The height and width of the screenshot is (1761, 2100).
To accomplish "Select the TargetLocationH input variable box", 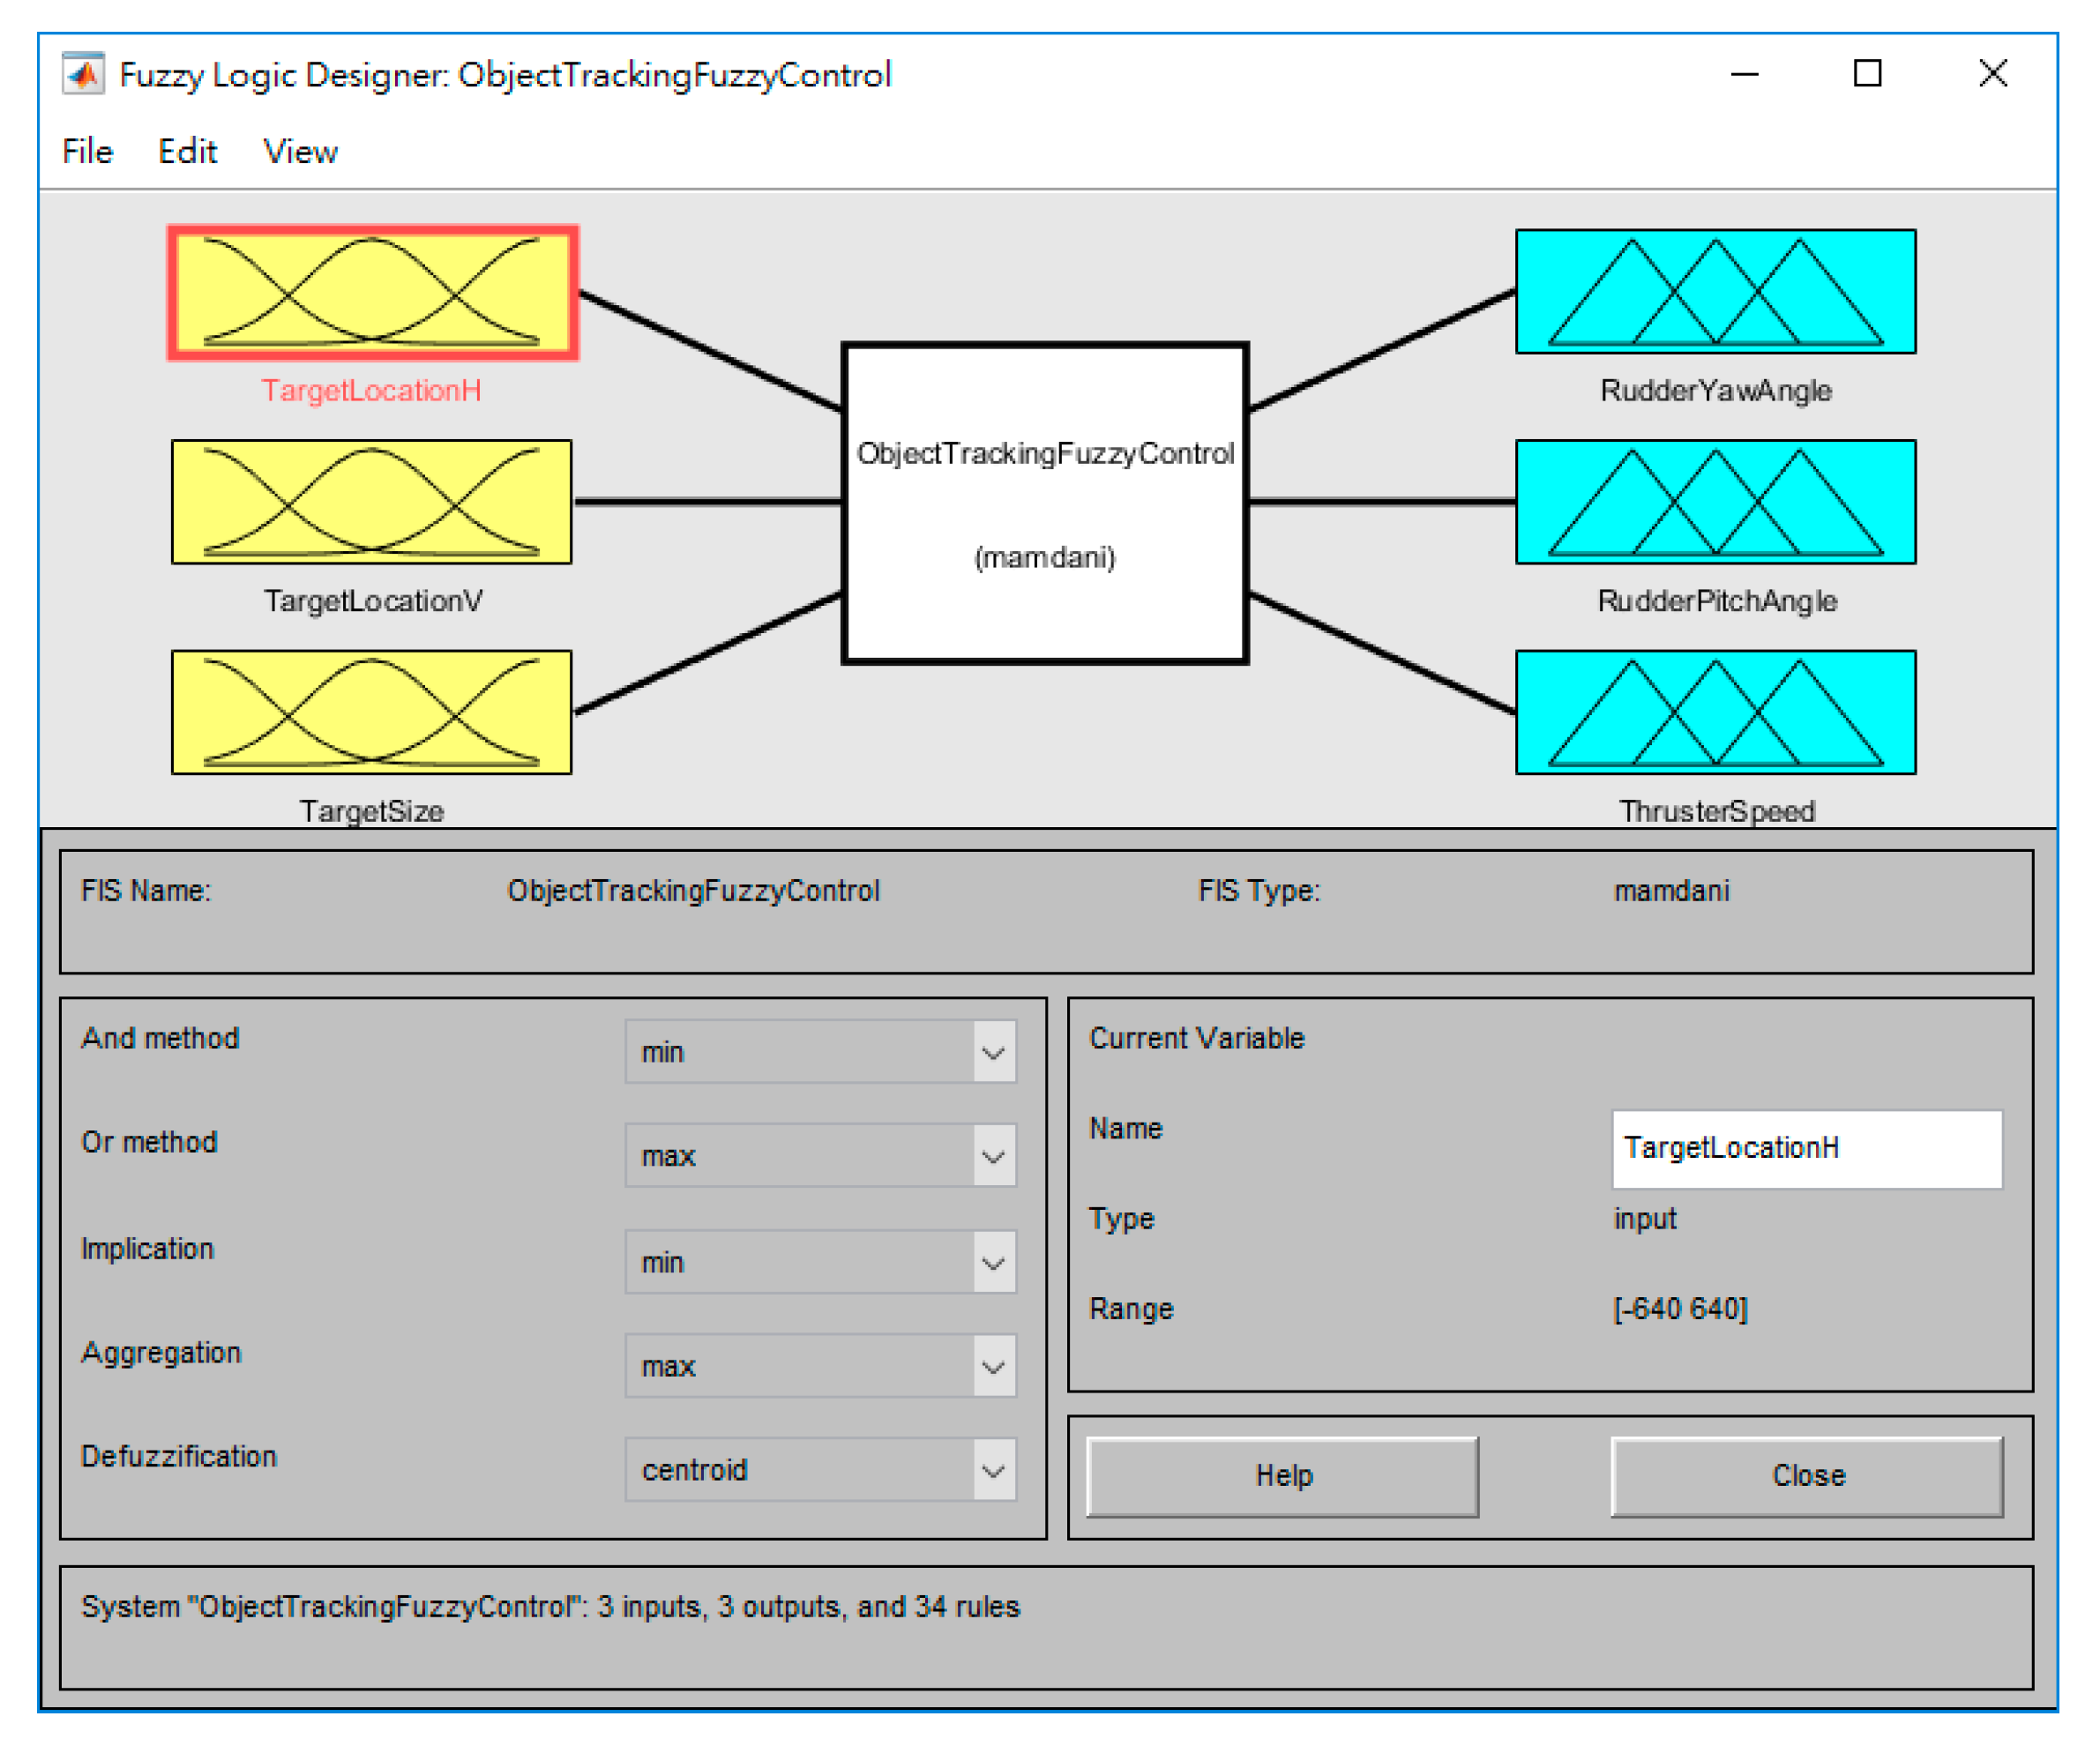I will pos(372,292).
